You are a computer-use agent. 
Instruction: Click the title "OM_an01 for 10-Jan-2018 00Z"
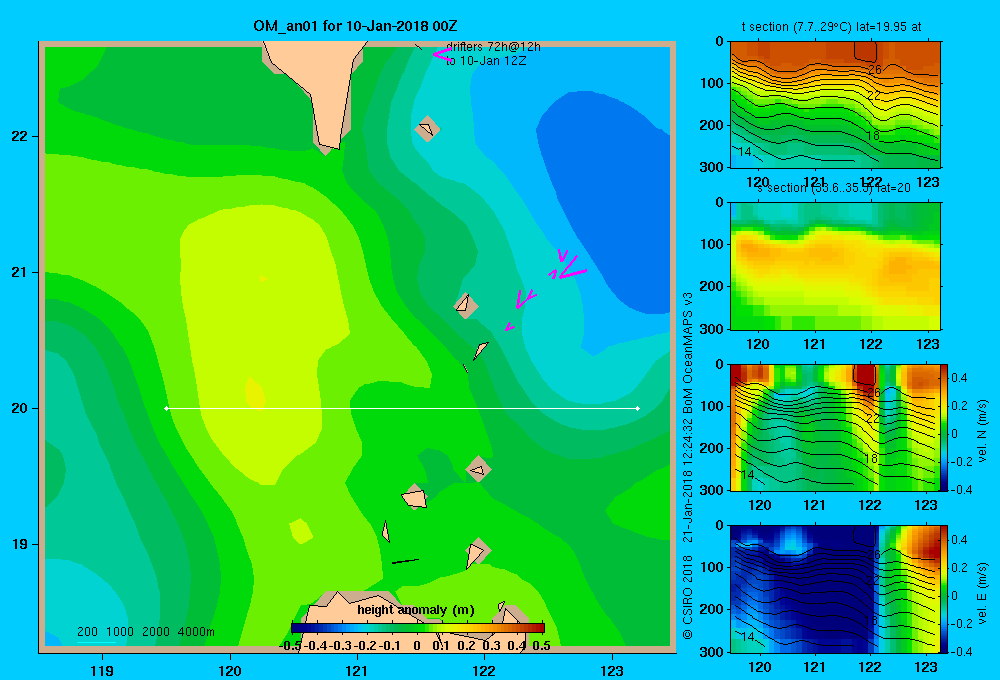355,26
